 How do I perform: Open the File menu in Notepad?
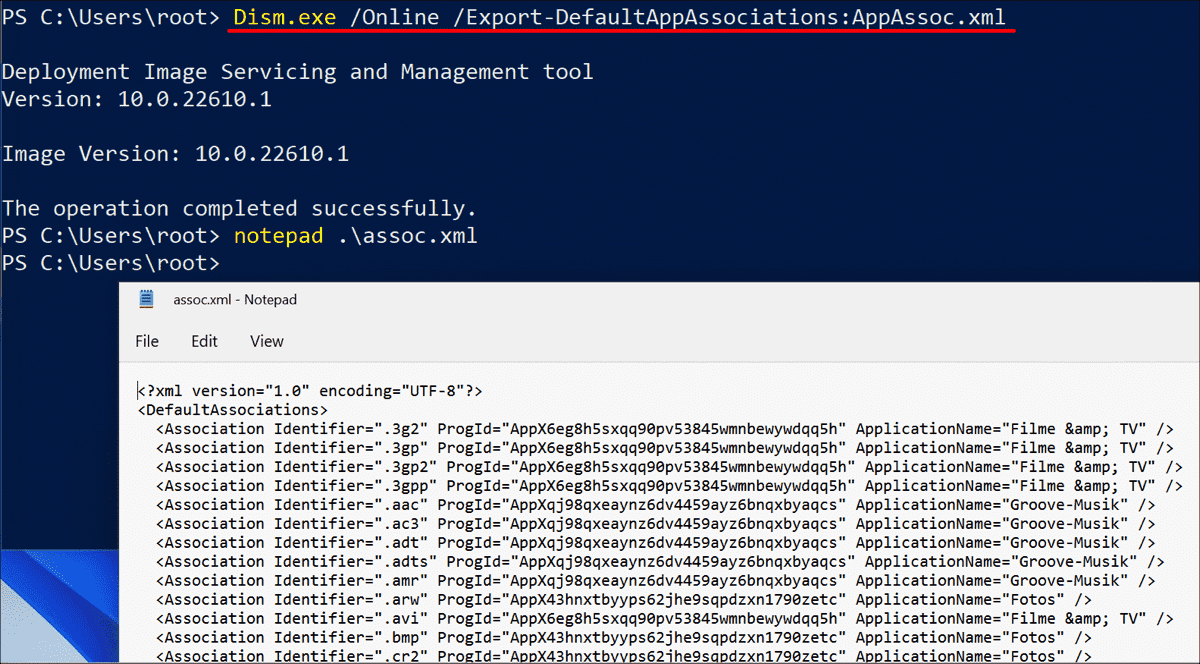click(147, 341)
